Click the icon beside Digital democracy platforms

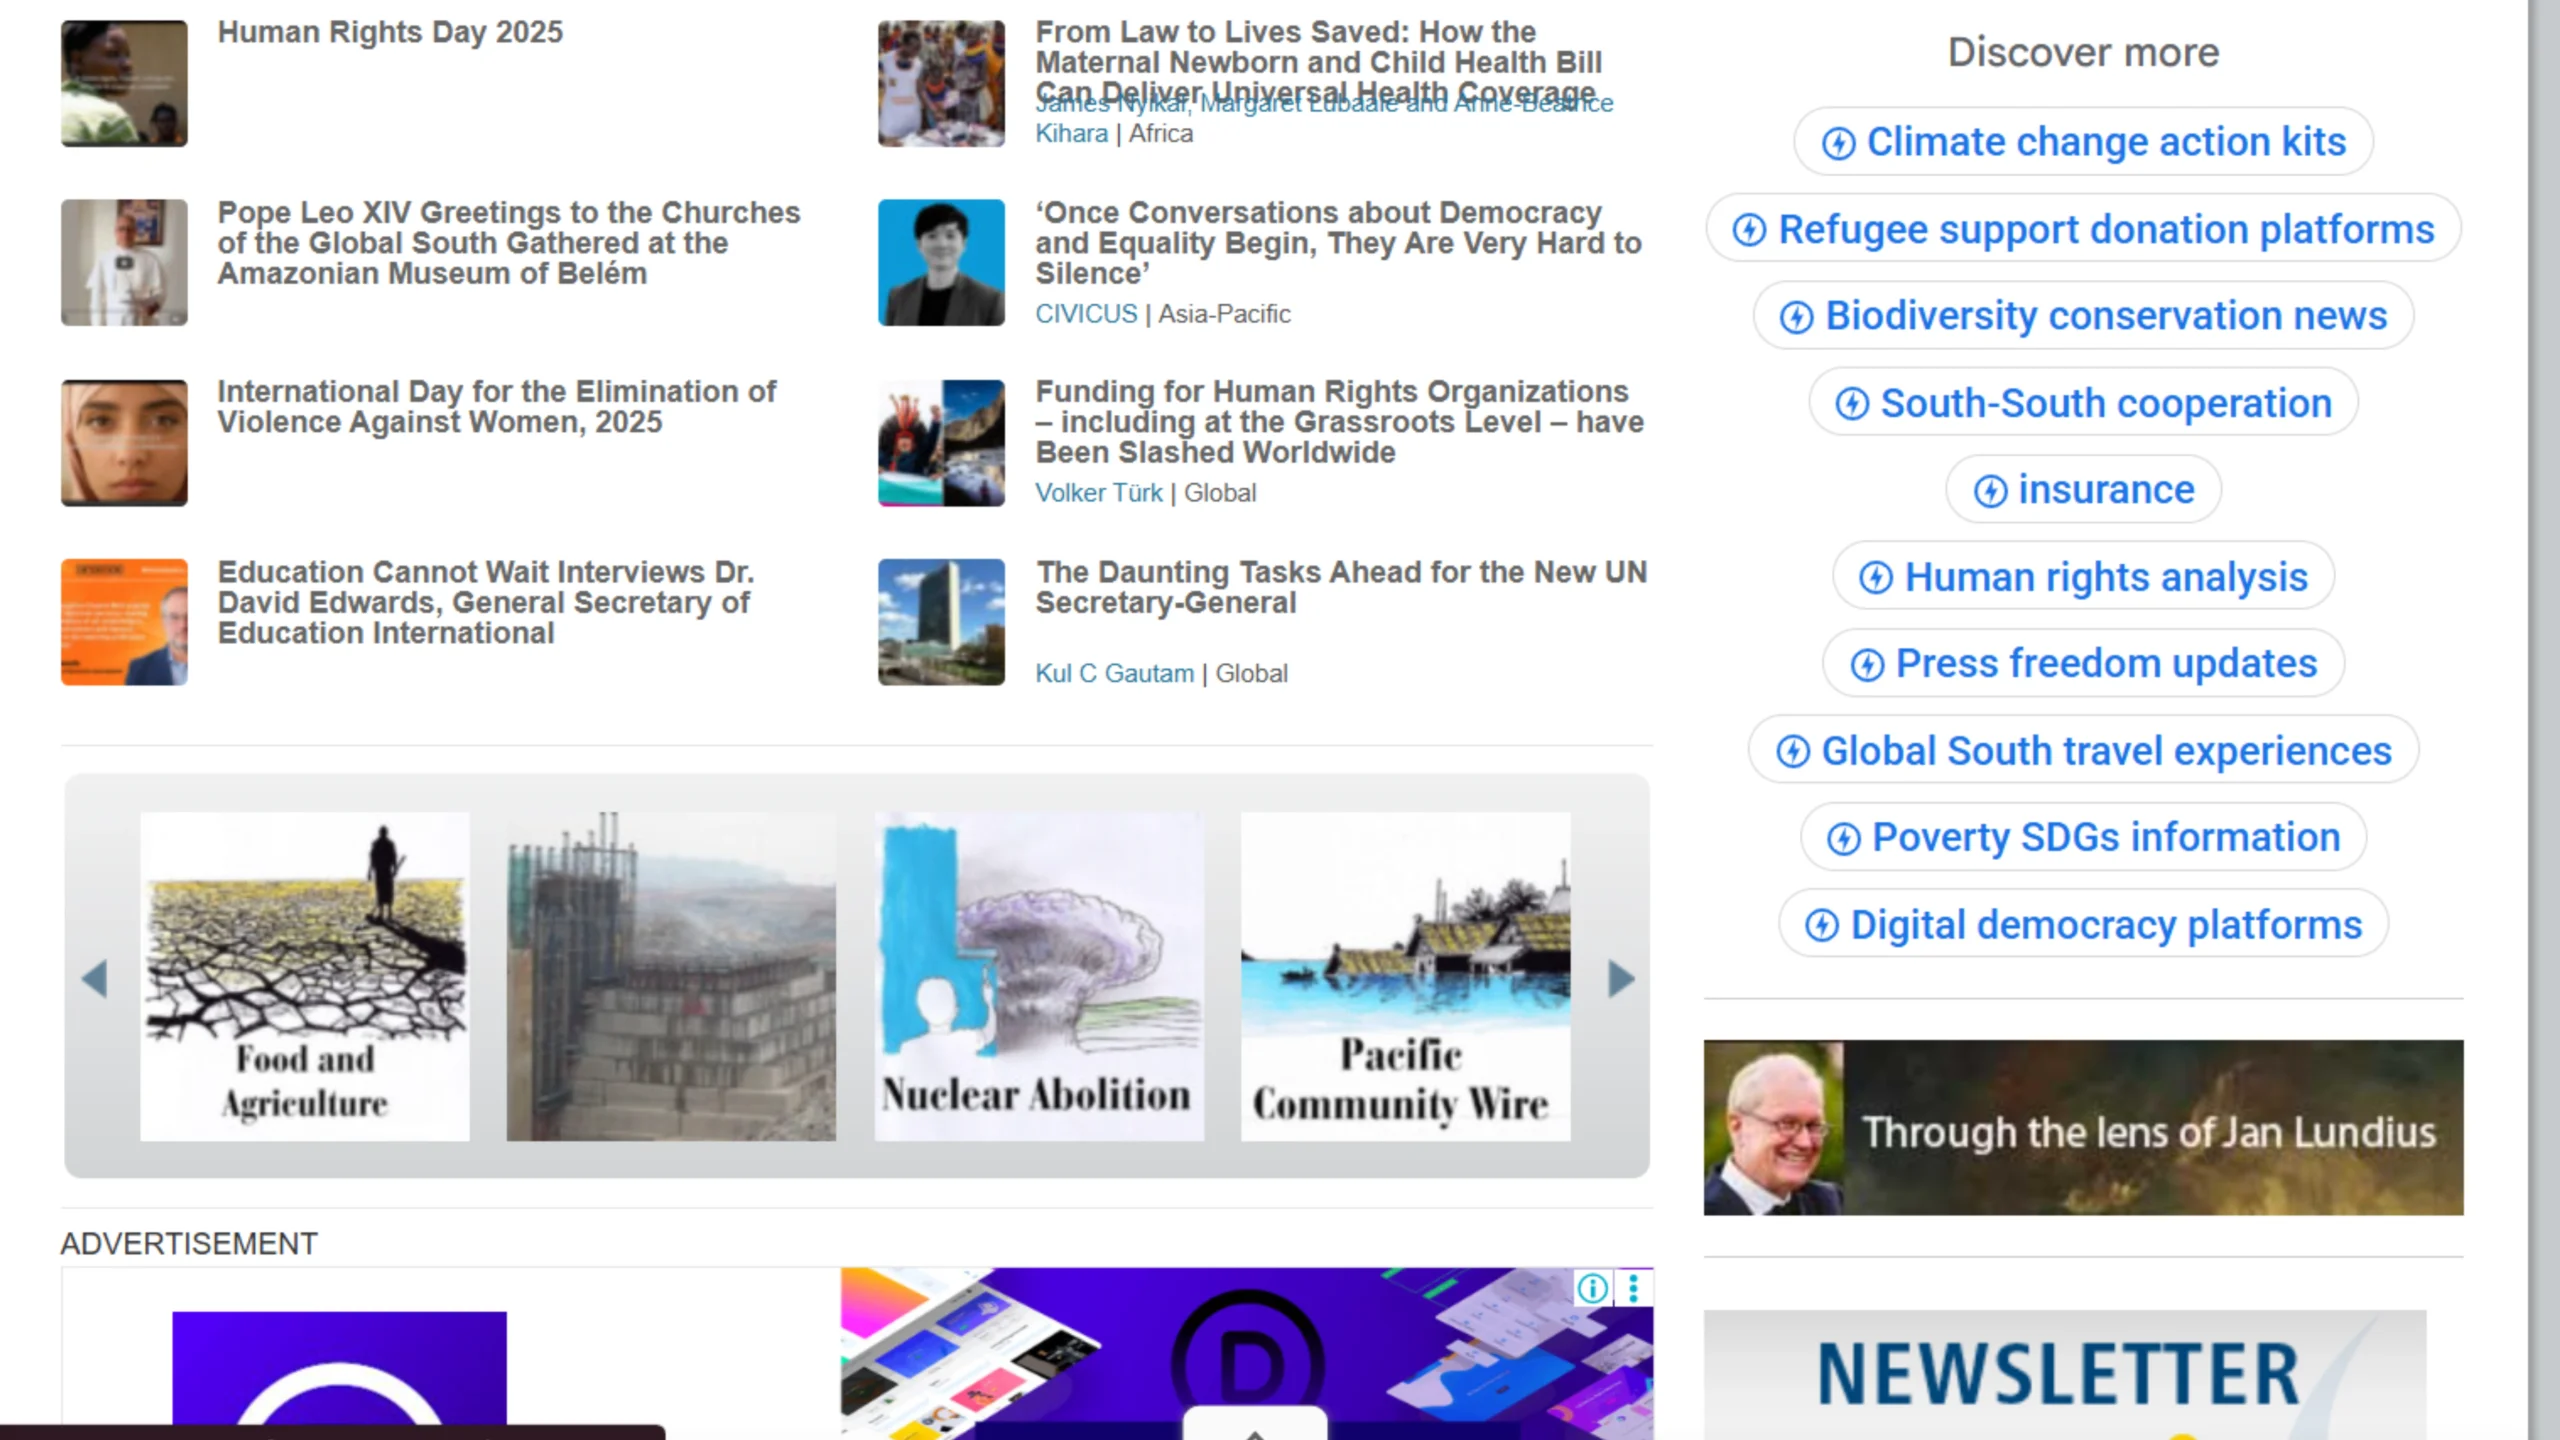click(1821, 926)
